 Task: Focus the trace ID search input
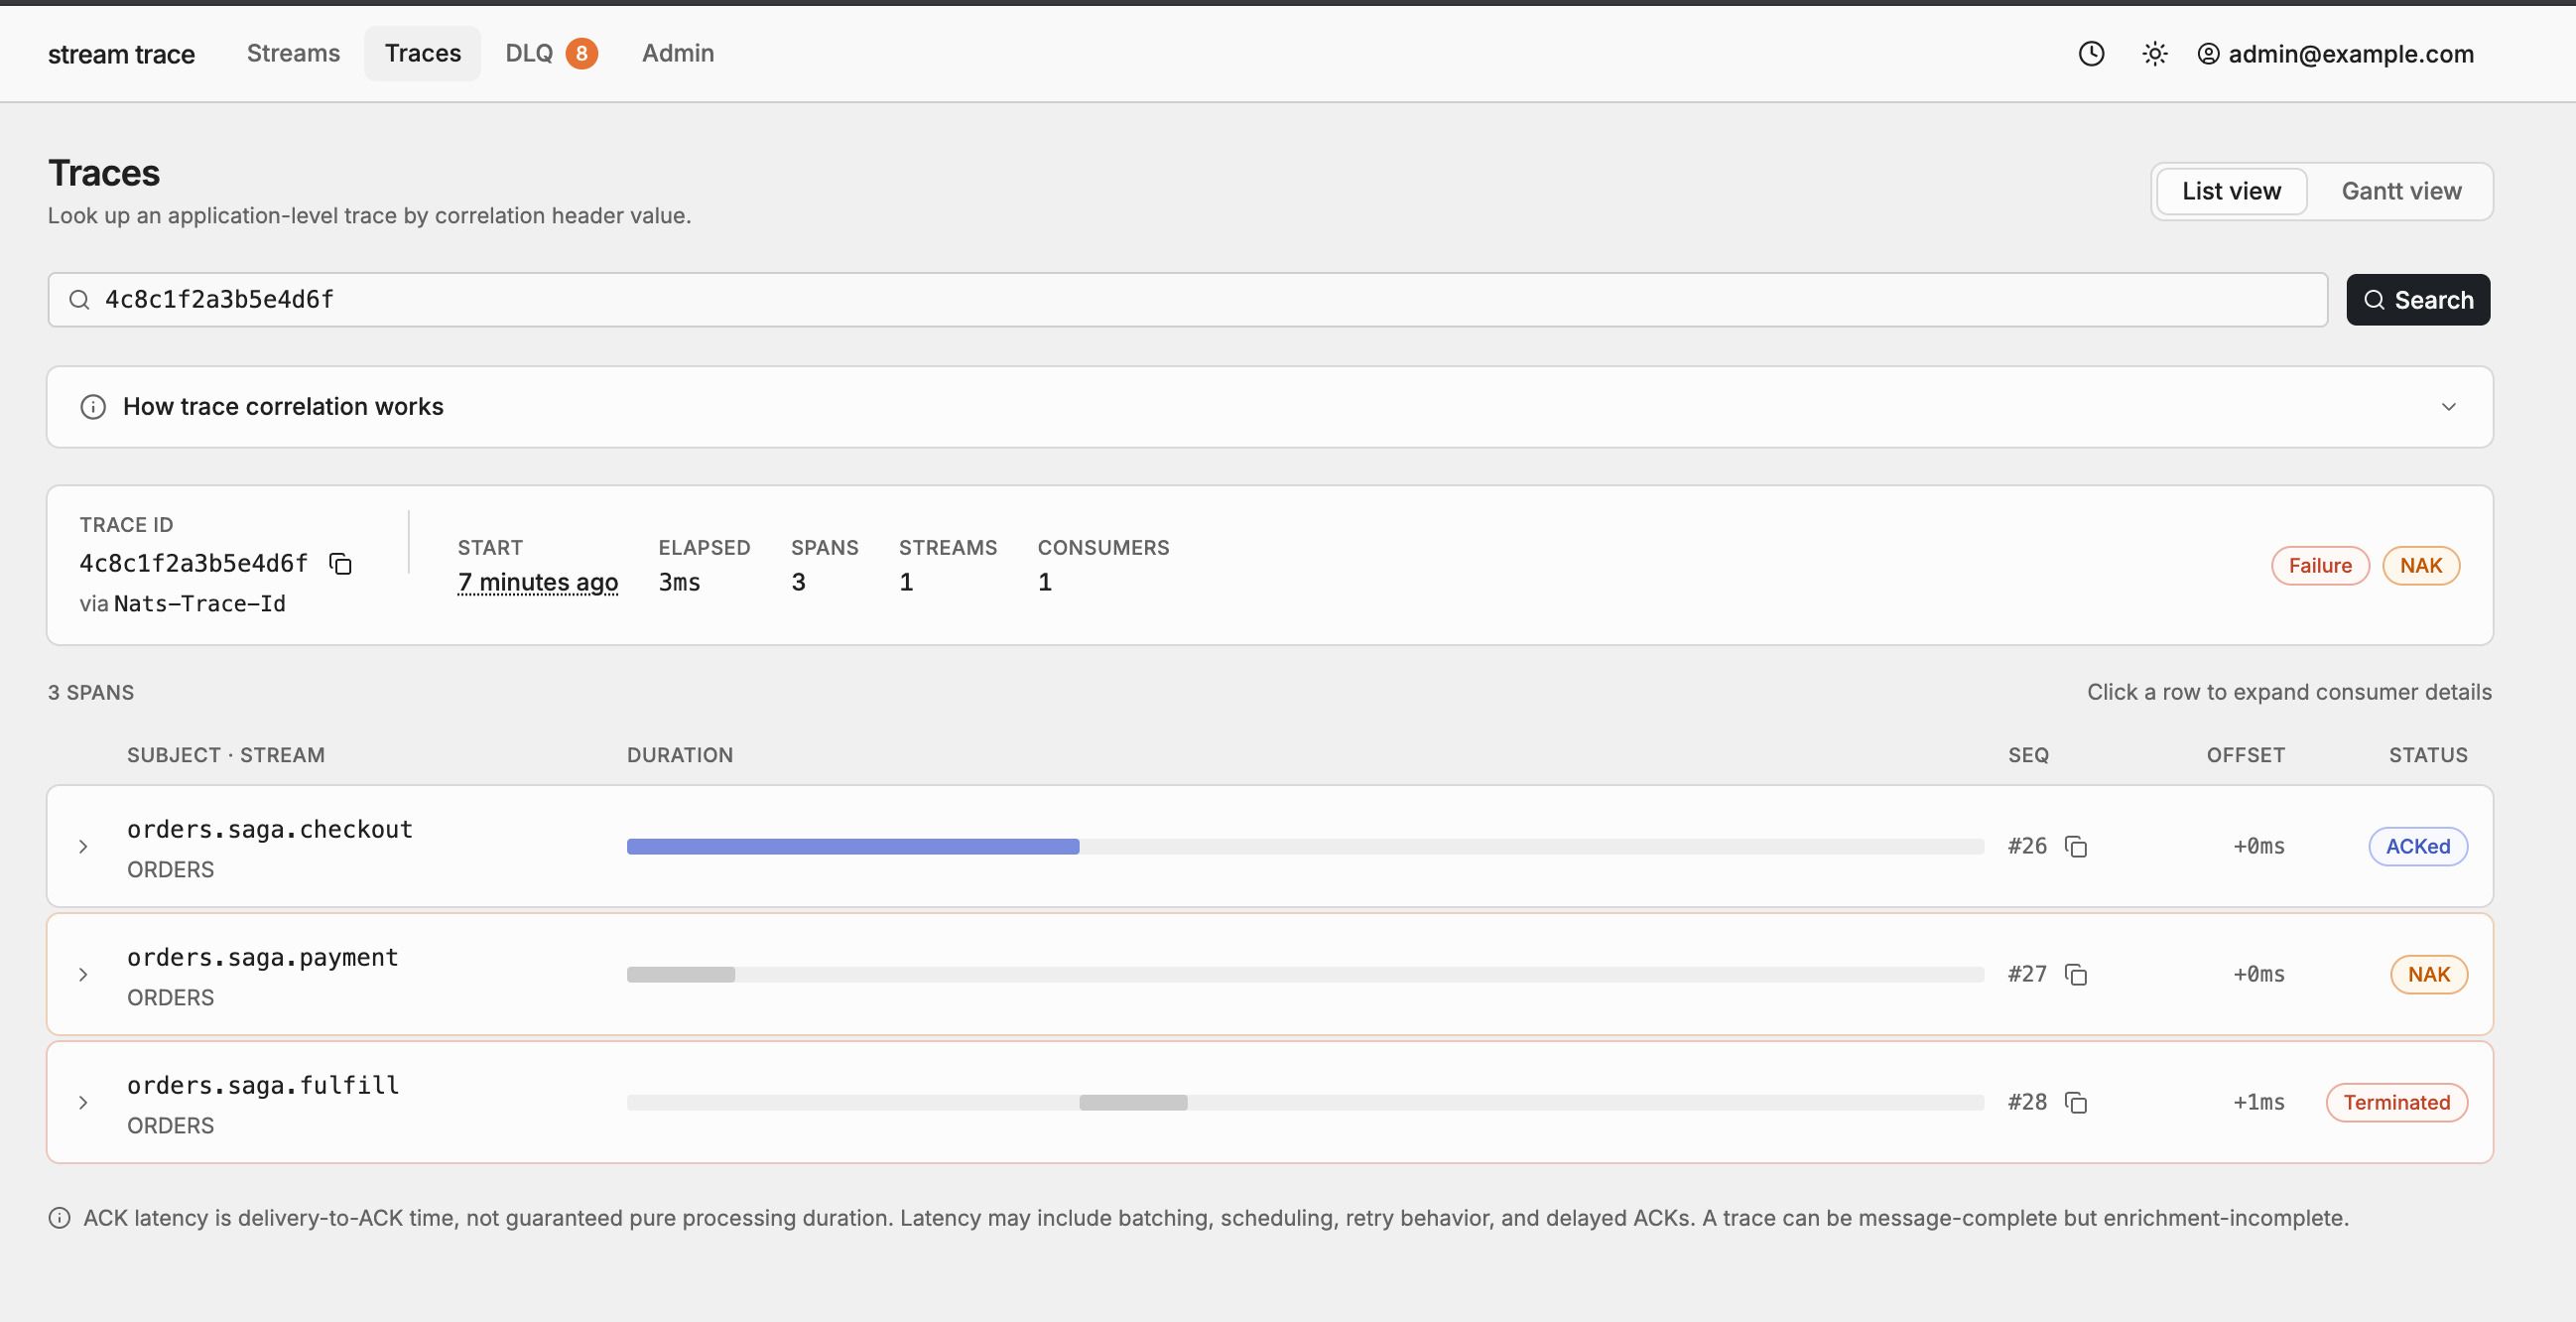[1188, 300]
